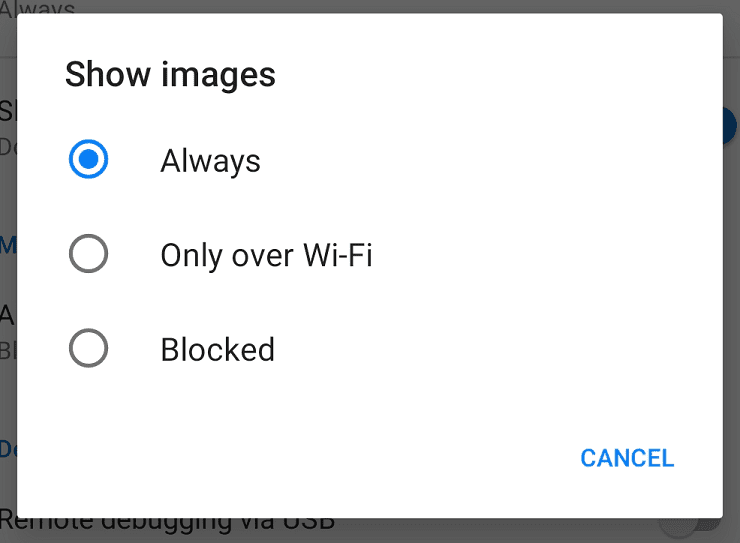
Task: Tap the "Blocked" option text
Action: point(218,350)
